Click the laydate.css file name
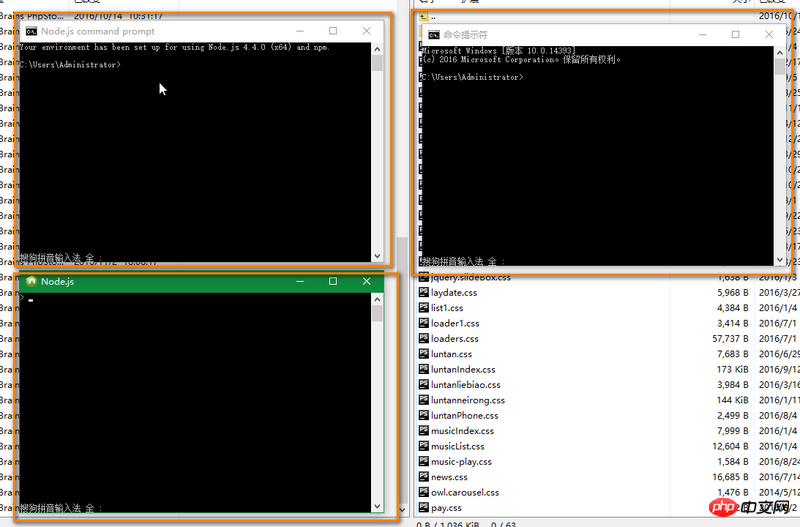Viewport: 800px width, 527px height. tap(454, 293)
